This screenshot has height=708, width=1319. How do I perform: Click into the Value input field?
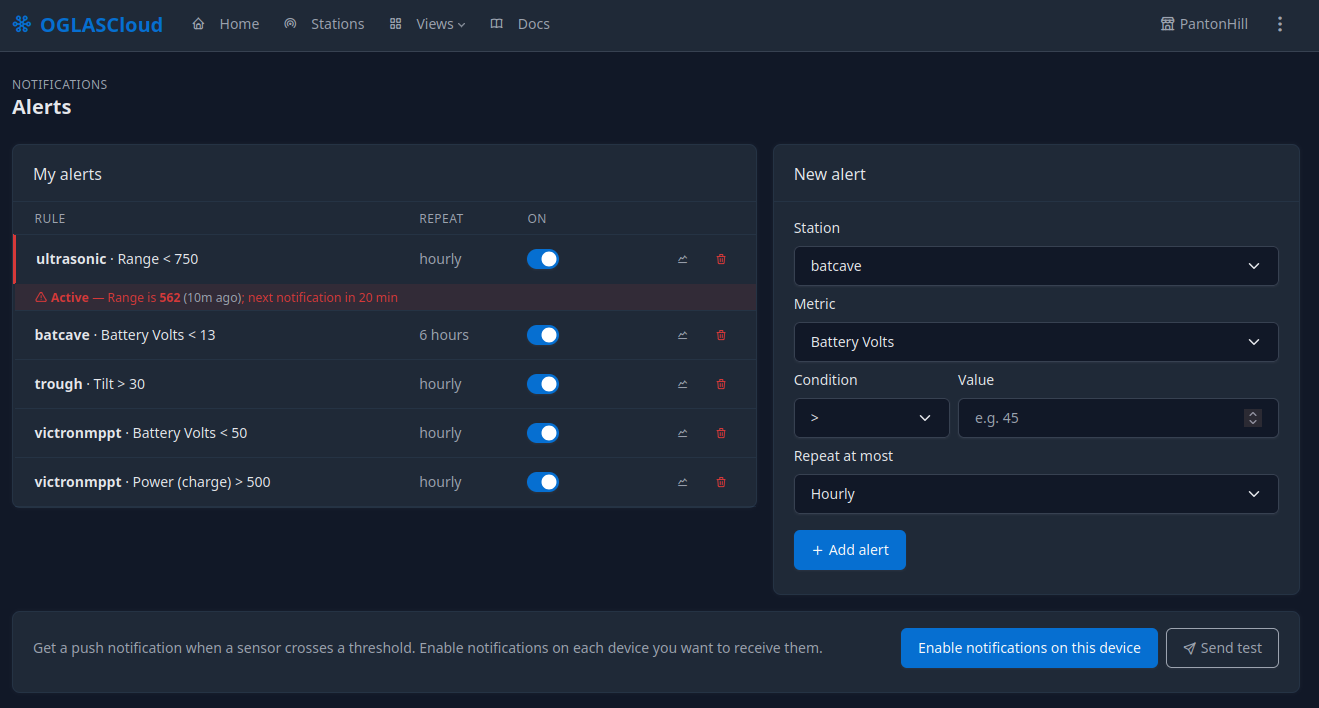point(1118,418)
